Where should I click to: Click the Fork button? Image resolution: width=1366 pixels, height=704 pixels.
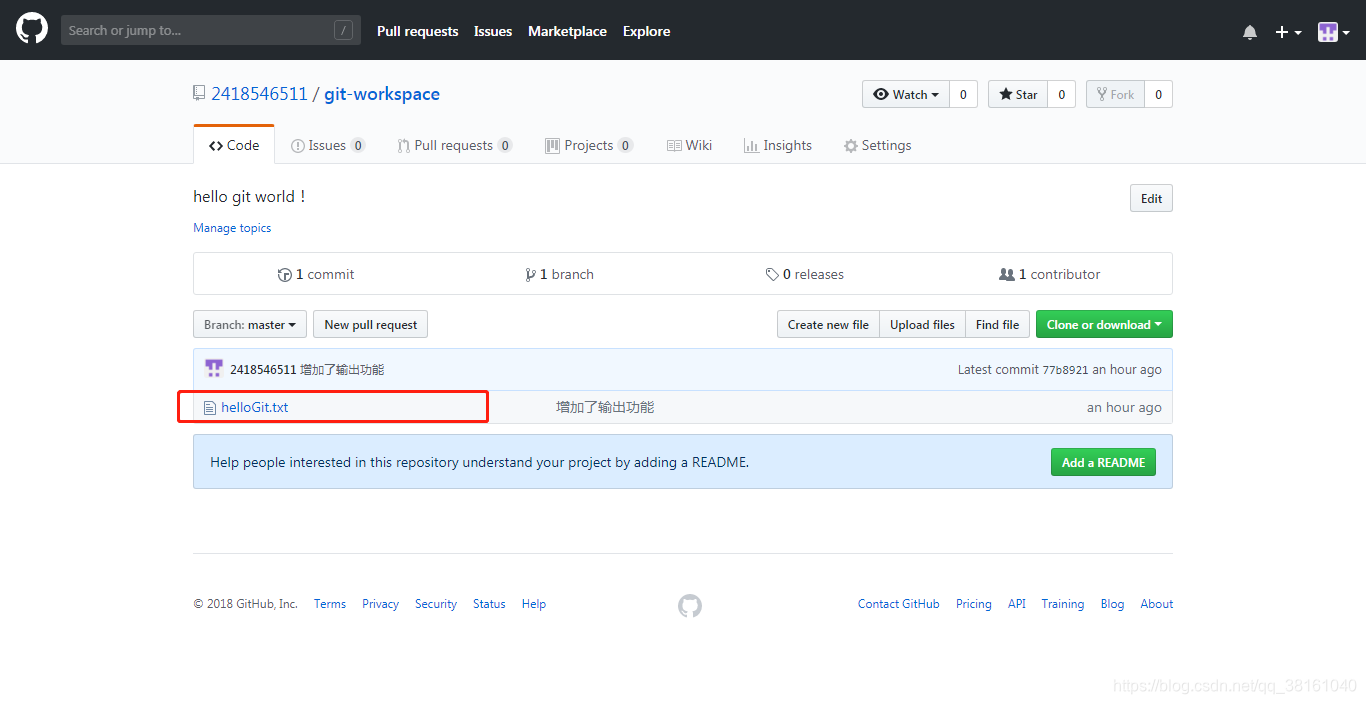click(1115, 94)
